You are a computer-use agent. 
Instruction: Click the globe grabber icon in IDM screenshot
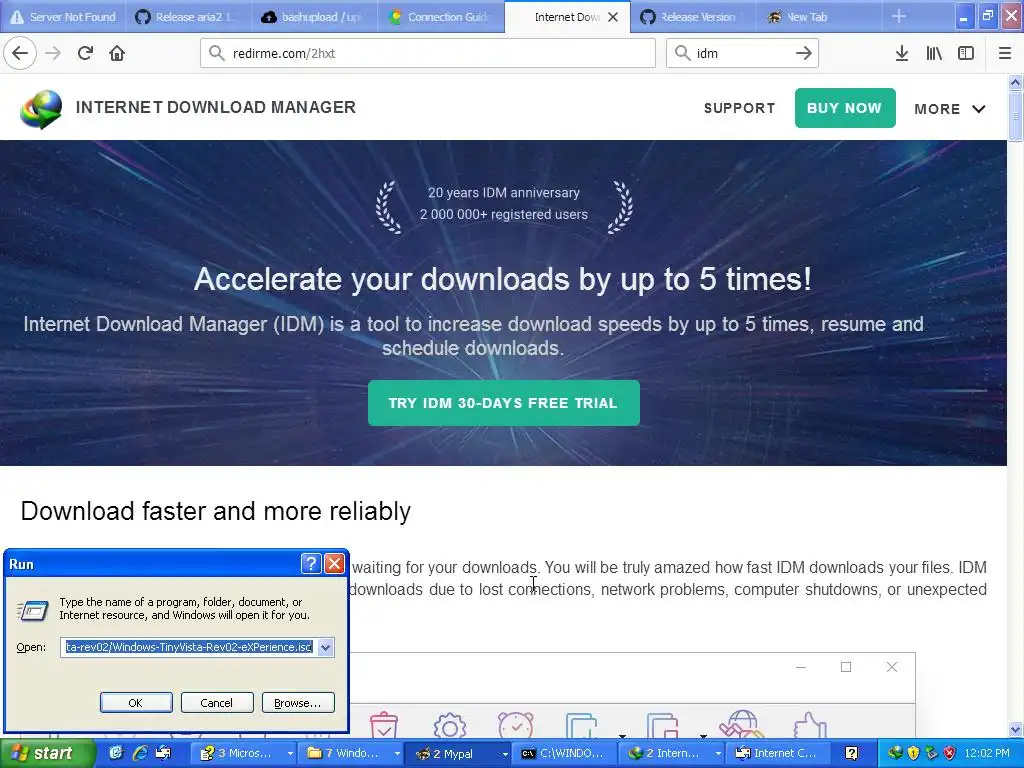pos(741,726)
